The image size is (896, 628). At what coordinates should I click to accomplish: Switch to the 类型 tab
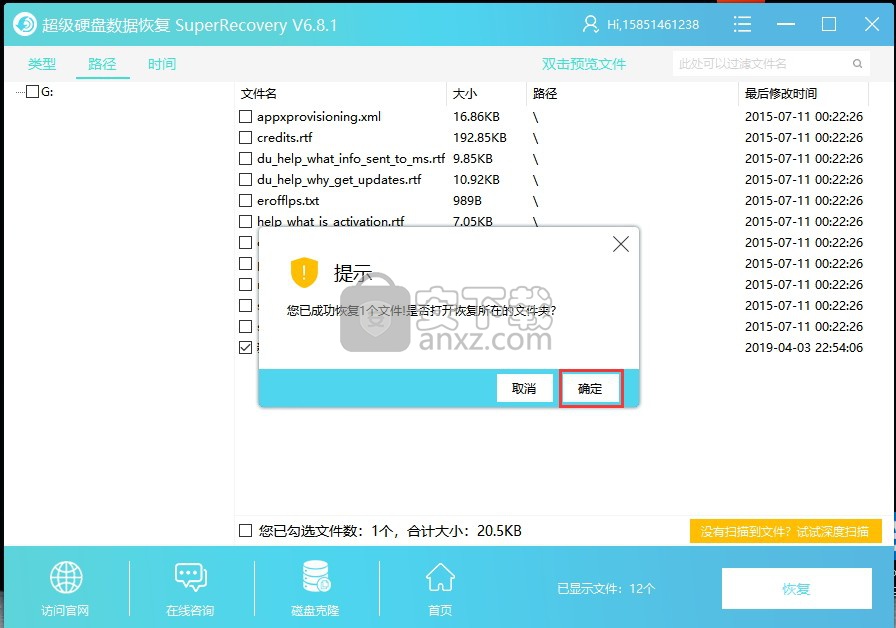tap(42, 64)
